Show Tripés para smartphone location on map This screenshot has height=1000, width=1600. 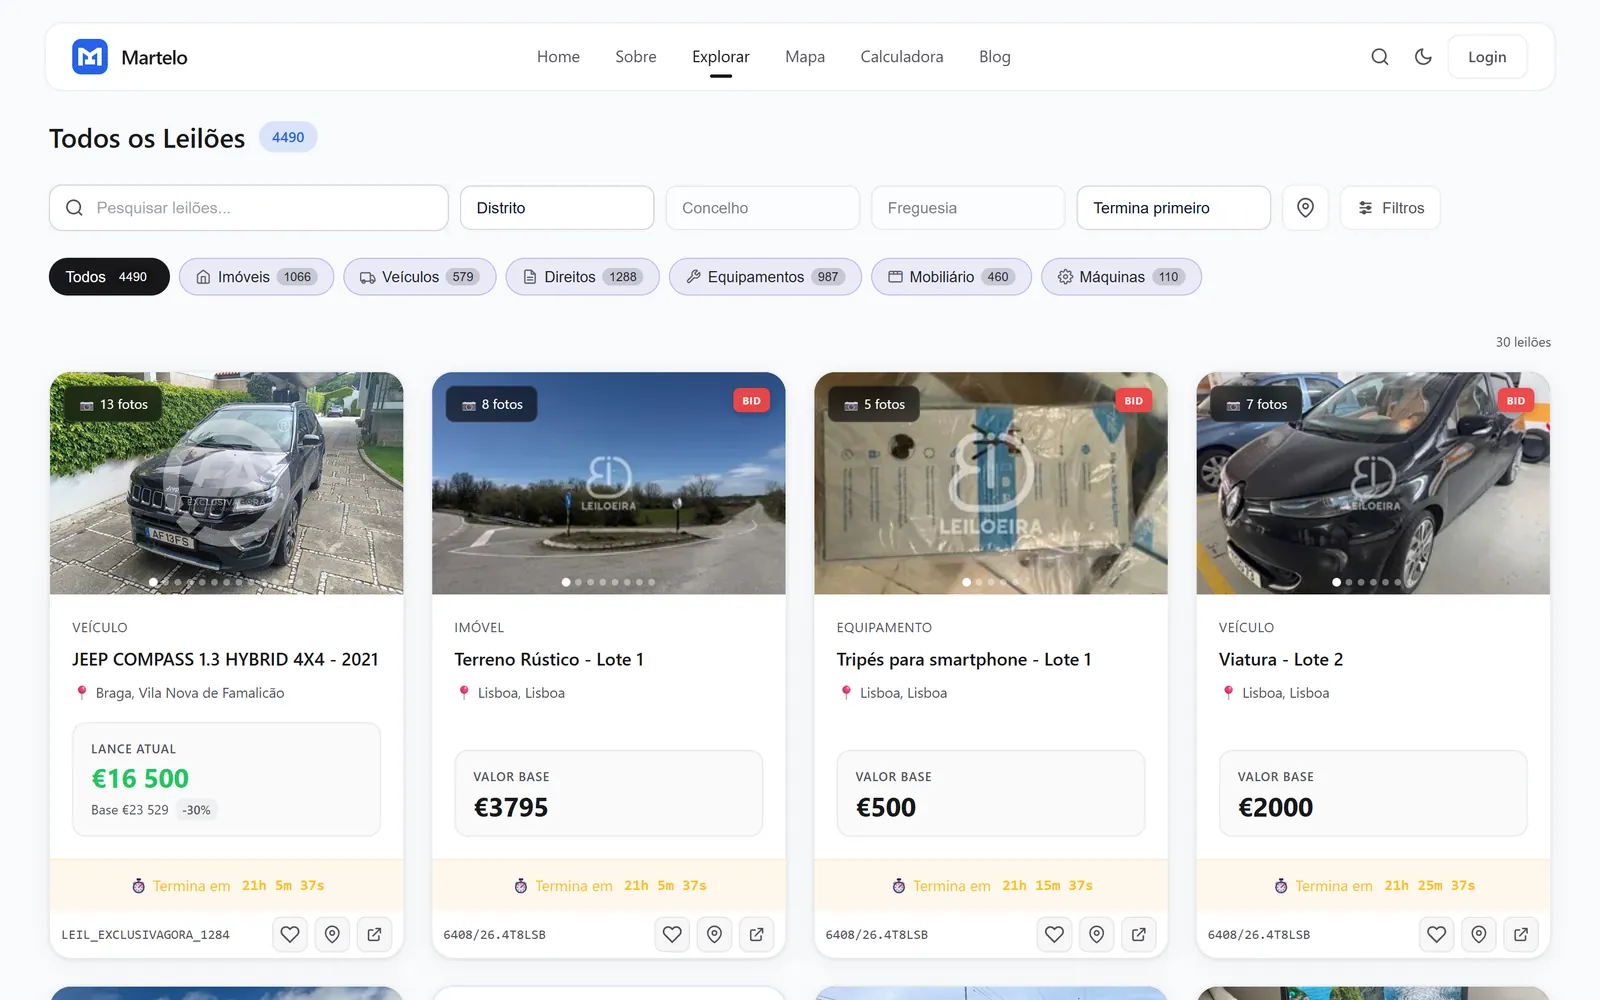(x=1097, y=934)
